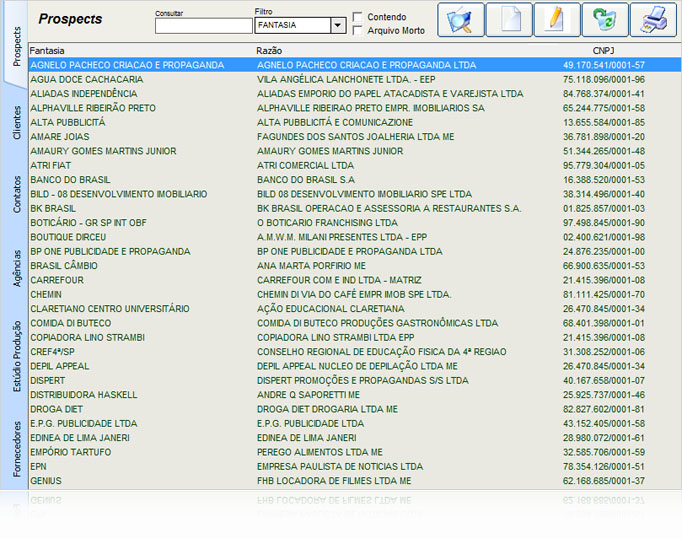682x539 pixels.
Task: Click razão VILA ANGÉLICA LANCHONETE LTDA. - EEP
Action: click(x=346, y=80)
